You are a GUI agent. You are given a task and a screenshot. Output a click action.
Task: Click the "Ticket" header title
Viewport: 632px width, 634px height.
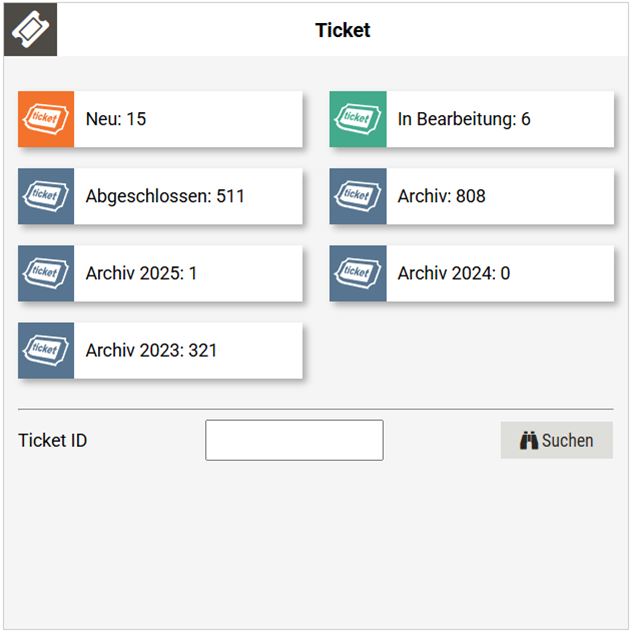tap(343, 30)
